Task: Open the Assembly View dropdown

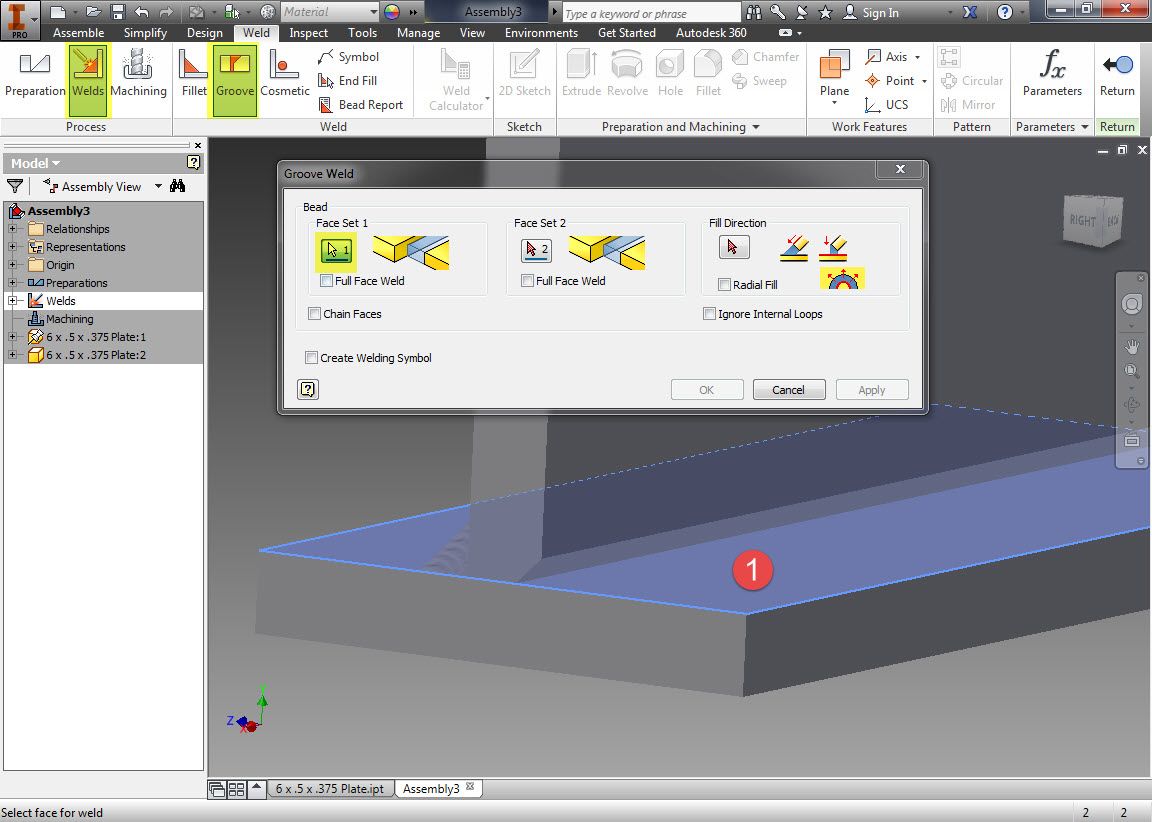Action: 157,185
